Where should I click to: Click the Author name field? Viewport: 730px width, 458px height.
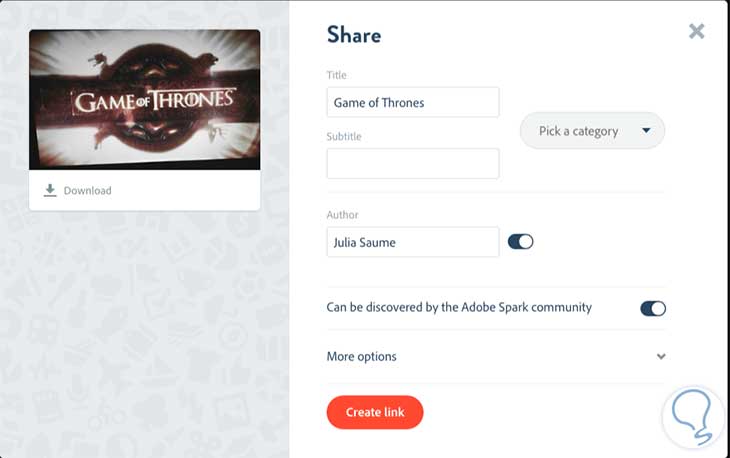pos(412,242)
